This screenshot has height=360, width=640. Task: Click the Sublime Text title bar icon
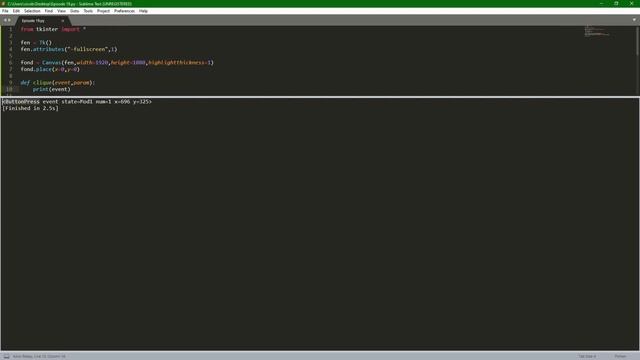pos(3,4)
